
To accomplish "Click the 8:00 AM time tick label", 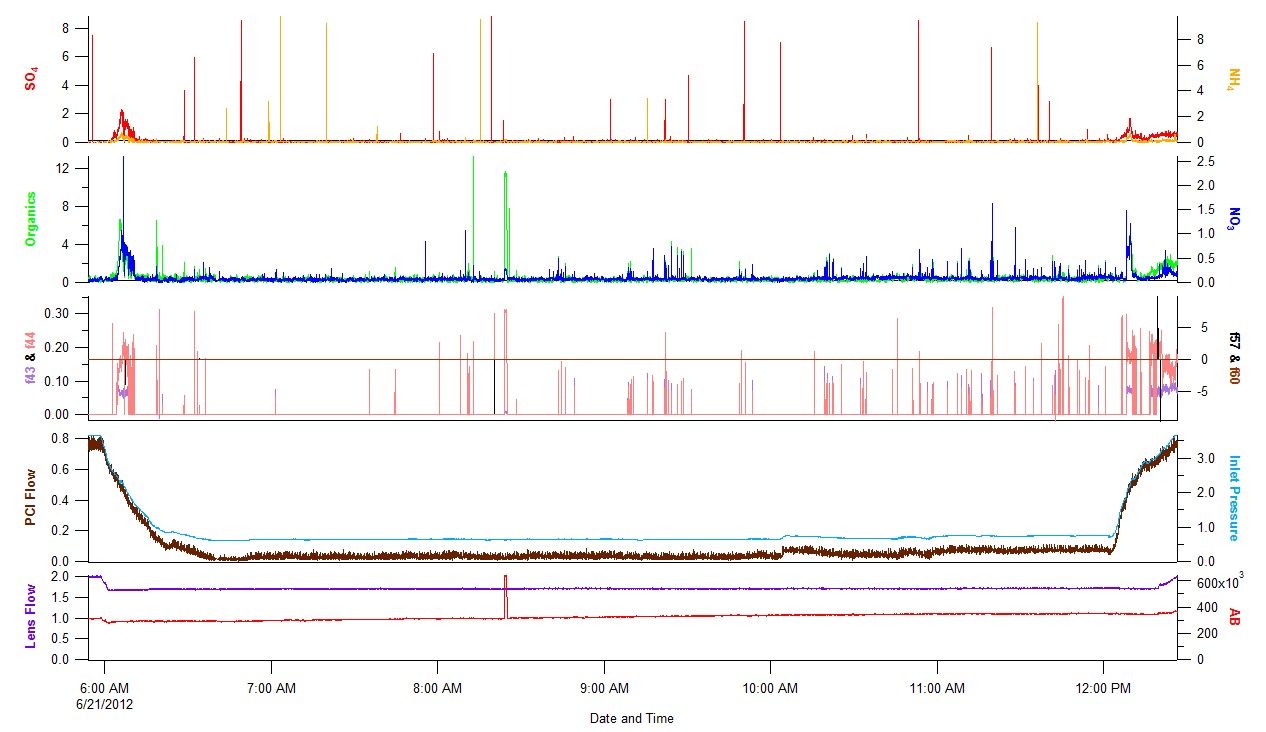I will pos(437,688).
